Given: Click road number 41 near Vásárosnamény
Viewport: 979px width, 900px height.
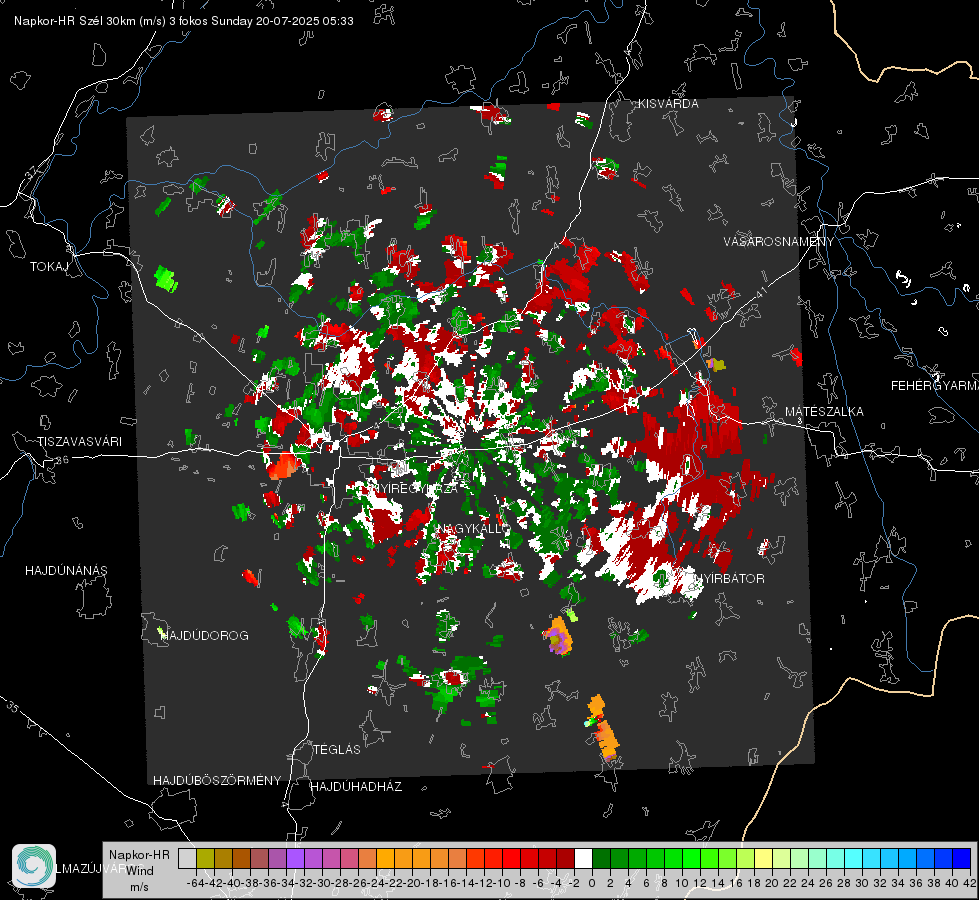Looking at the screenshot, I should click(760, 292).
